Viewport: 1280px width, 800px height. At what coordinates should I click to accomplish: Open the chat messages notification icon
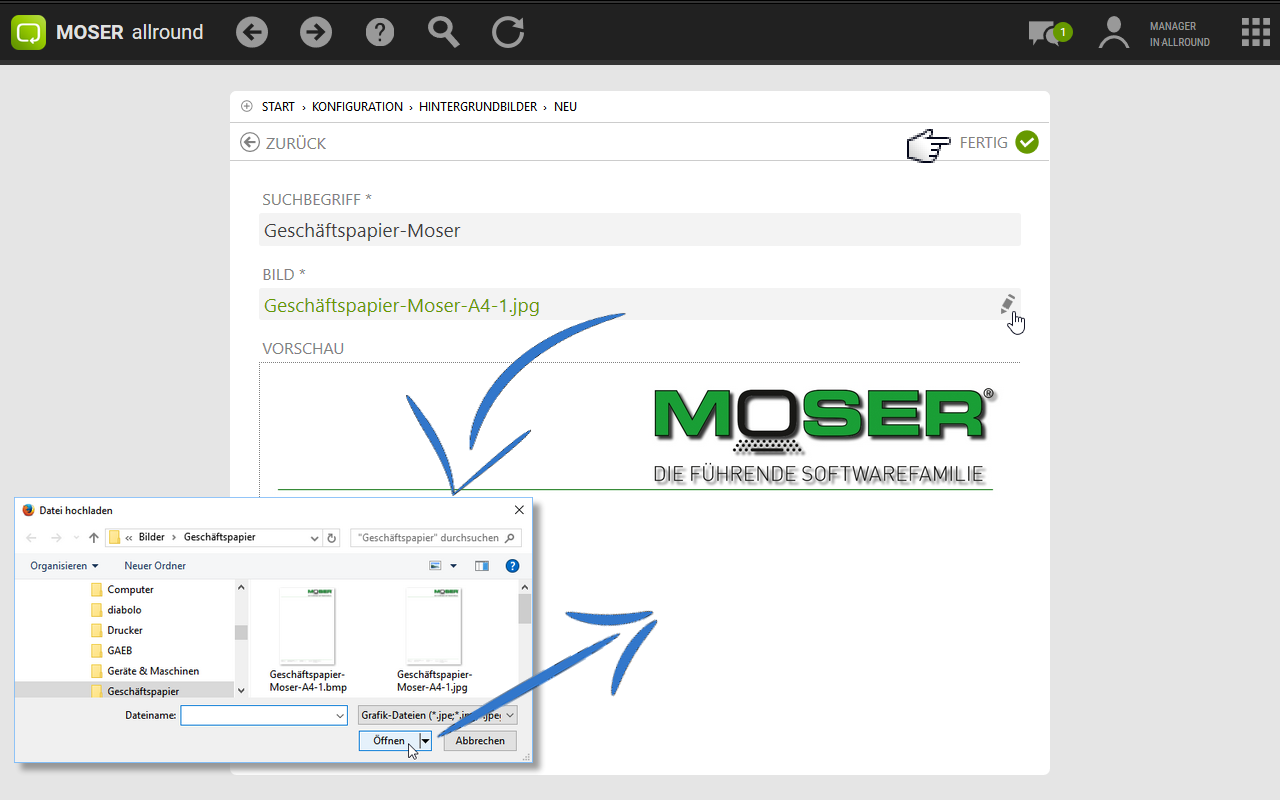[x=1046, y=33]
